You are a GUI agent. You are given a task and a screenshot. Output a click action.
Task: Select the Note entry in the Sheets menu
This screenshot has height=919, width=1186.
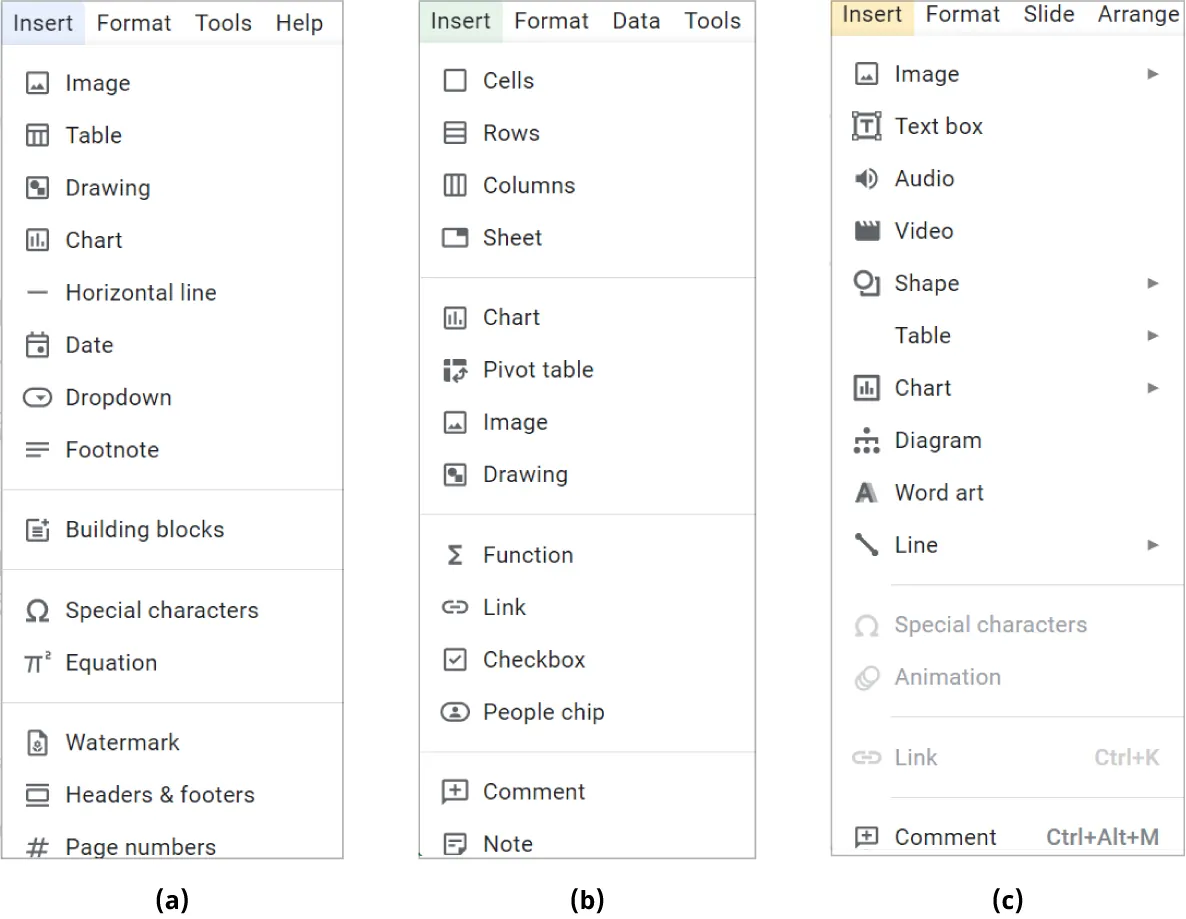pyautogui.click(x=508, y=843)
